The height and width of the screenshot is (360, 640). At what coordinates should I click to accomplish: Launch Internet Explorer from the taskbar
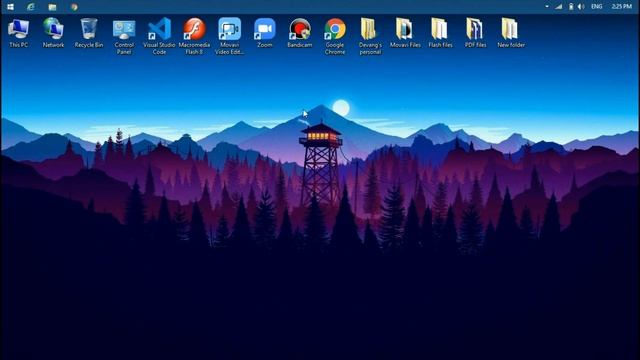click(31, 7)
